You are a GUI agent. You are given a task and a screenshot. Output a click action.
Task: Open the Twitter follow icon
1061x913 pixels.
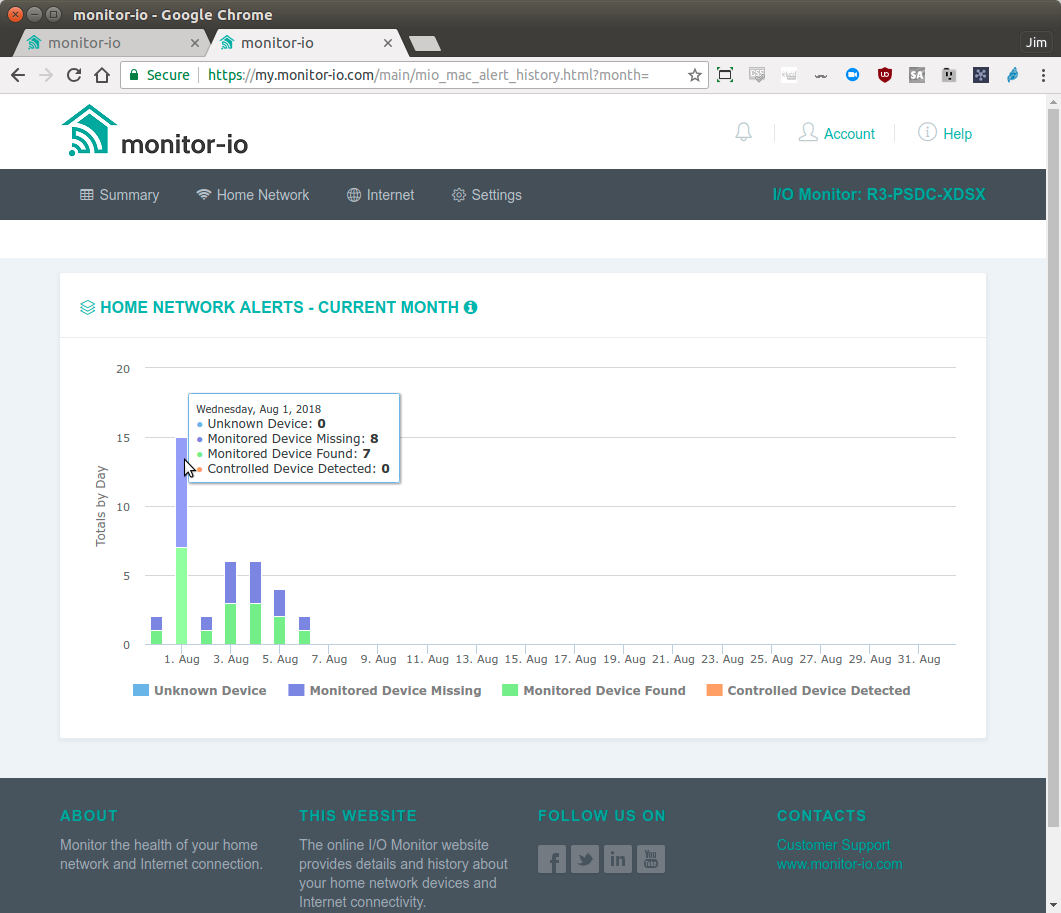point(584,858)
